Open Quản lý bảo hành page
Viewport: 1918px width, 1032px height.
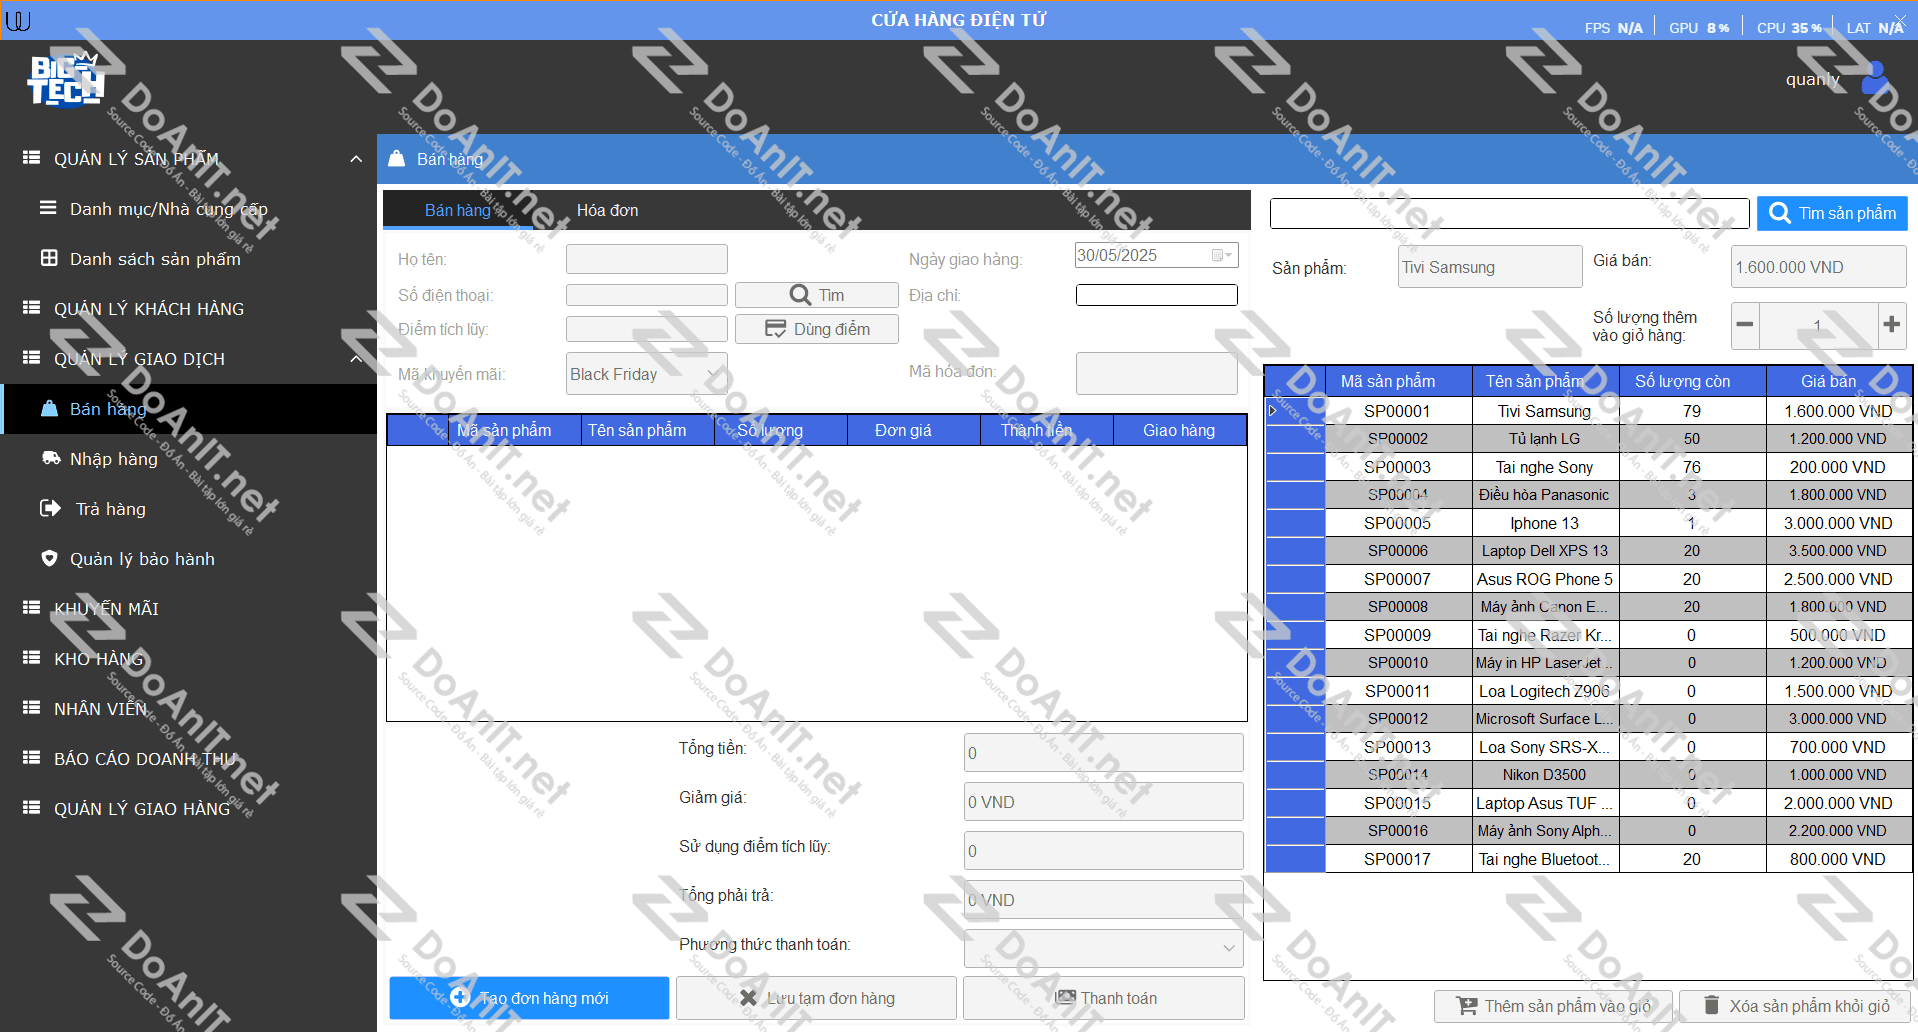coord(141,559)
